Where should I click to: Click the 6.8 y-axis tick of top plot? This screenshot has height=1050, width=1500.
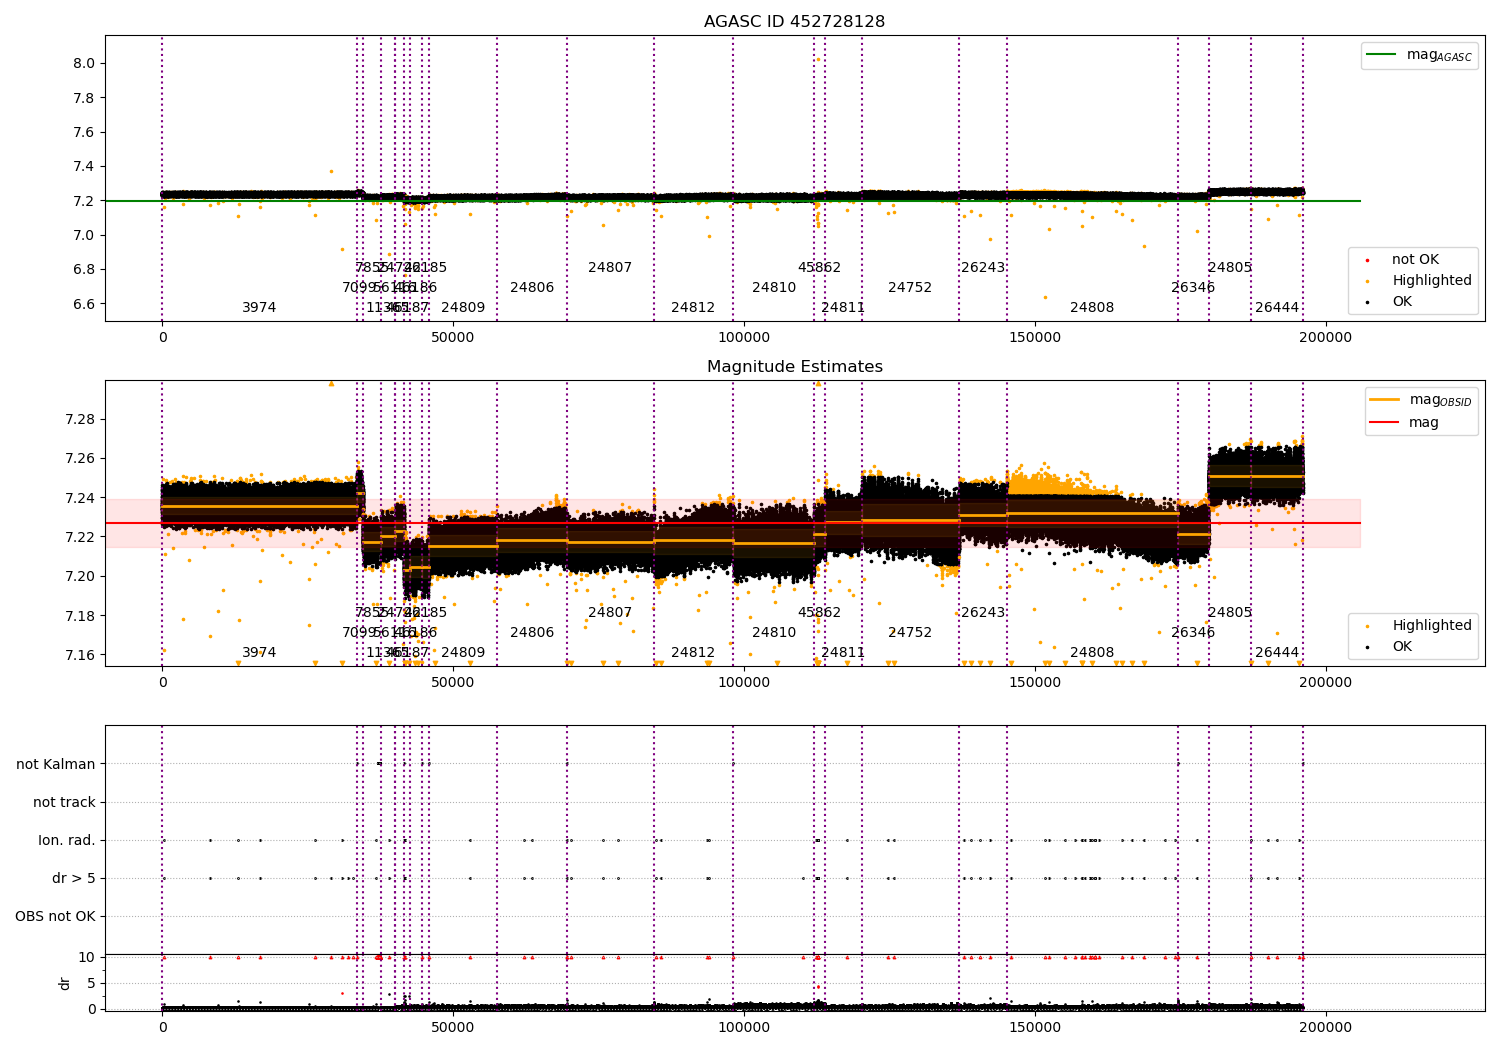83,269
